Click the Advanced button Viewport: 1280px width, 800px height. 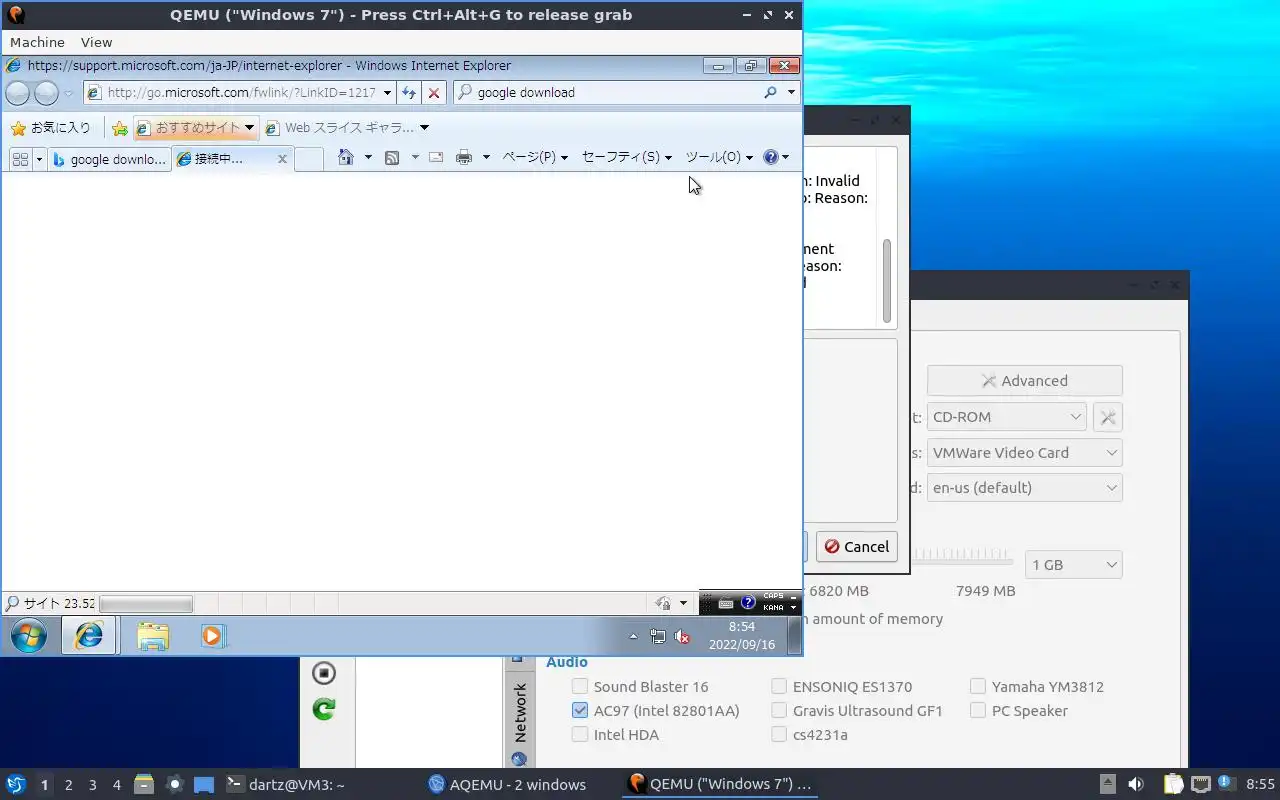(1025, 381)
